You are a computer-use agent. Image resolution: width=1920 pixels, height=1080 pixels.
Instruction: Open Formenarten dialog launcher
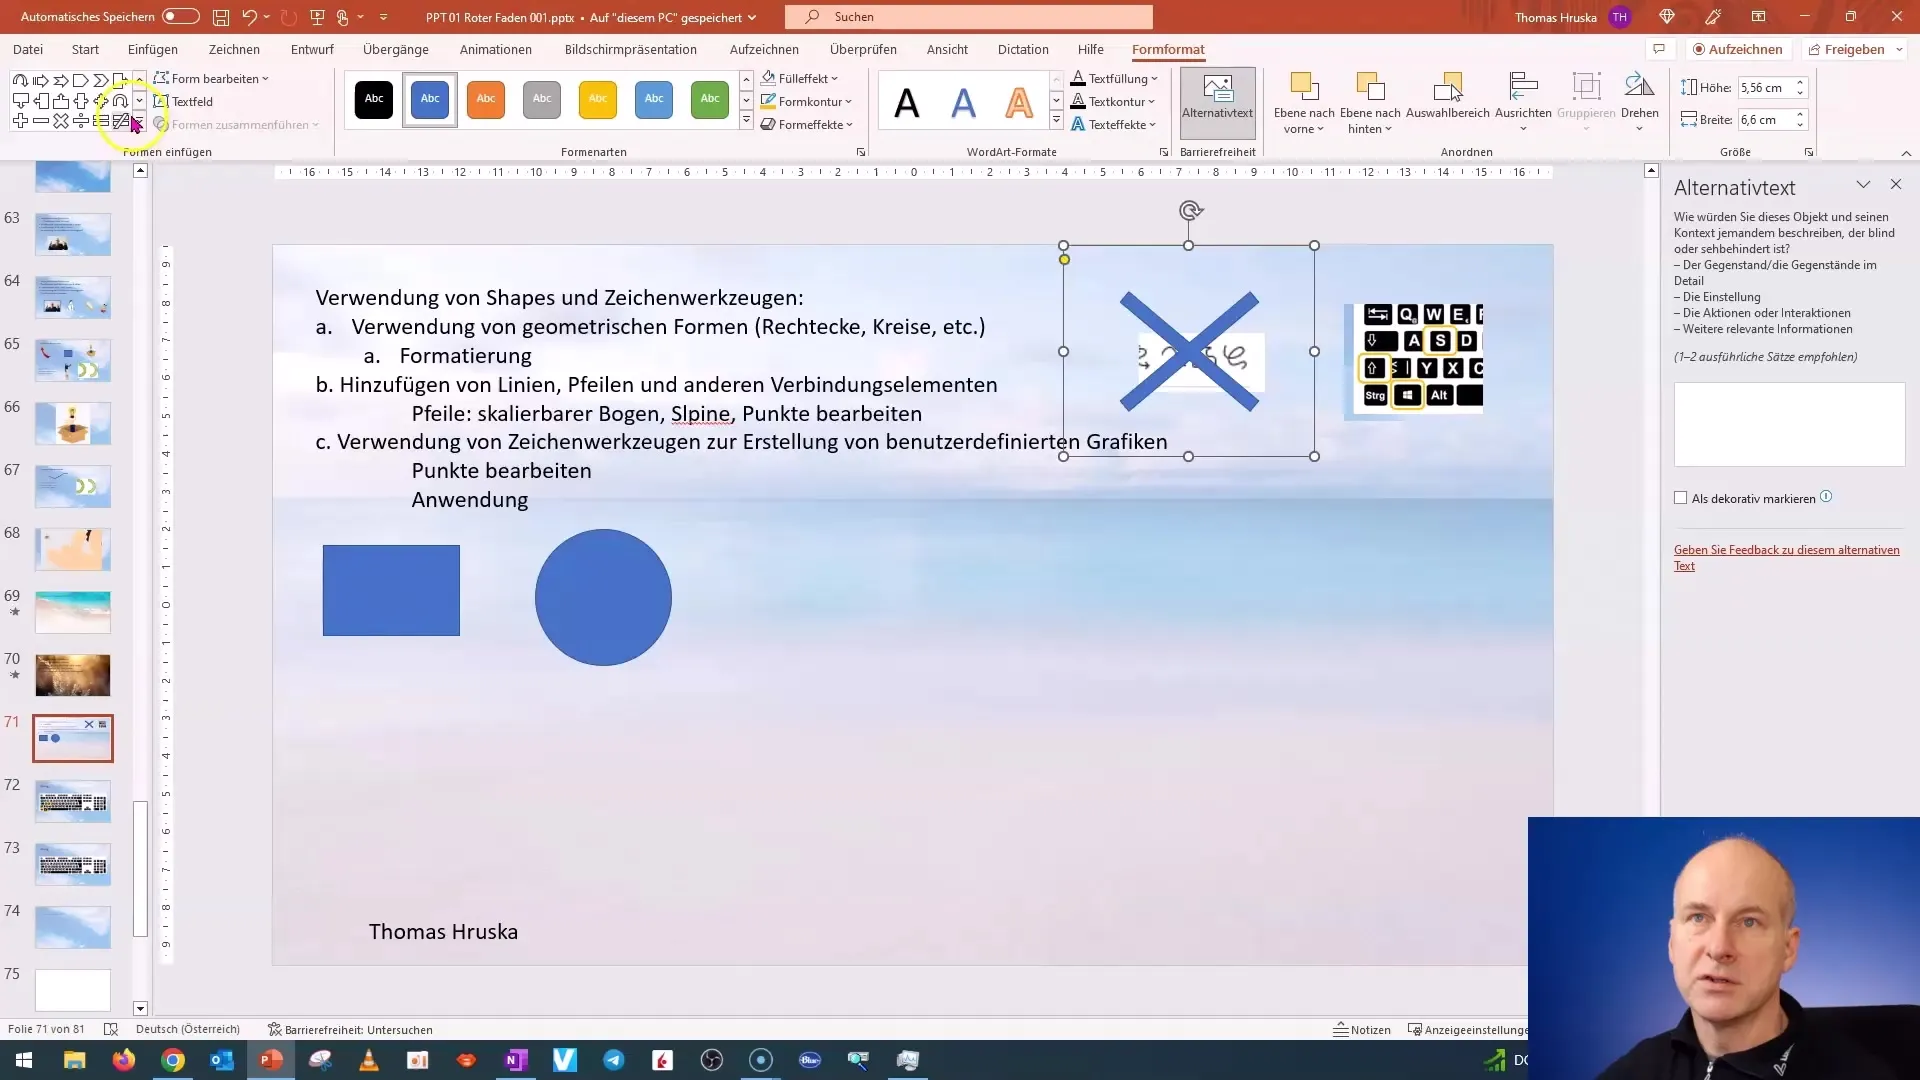pos(861,152)
